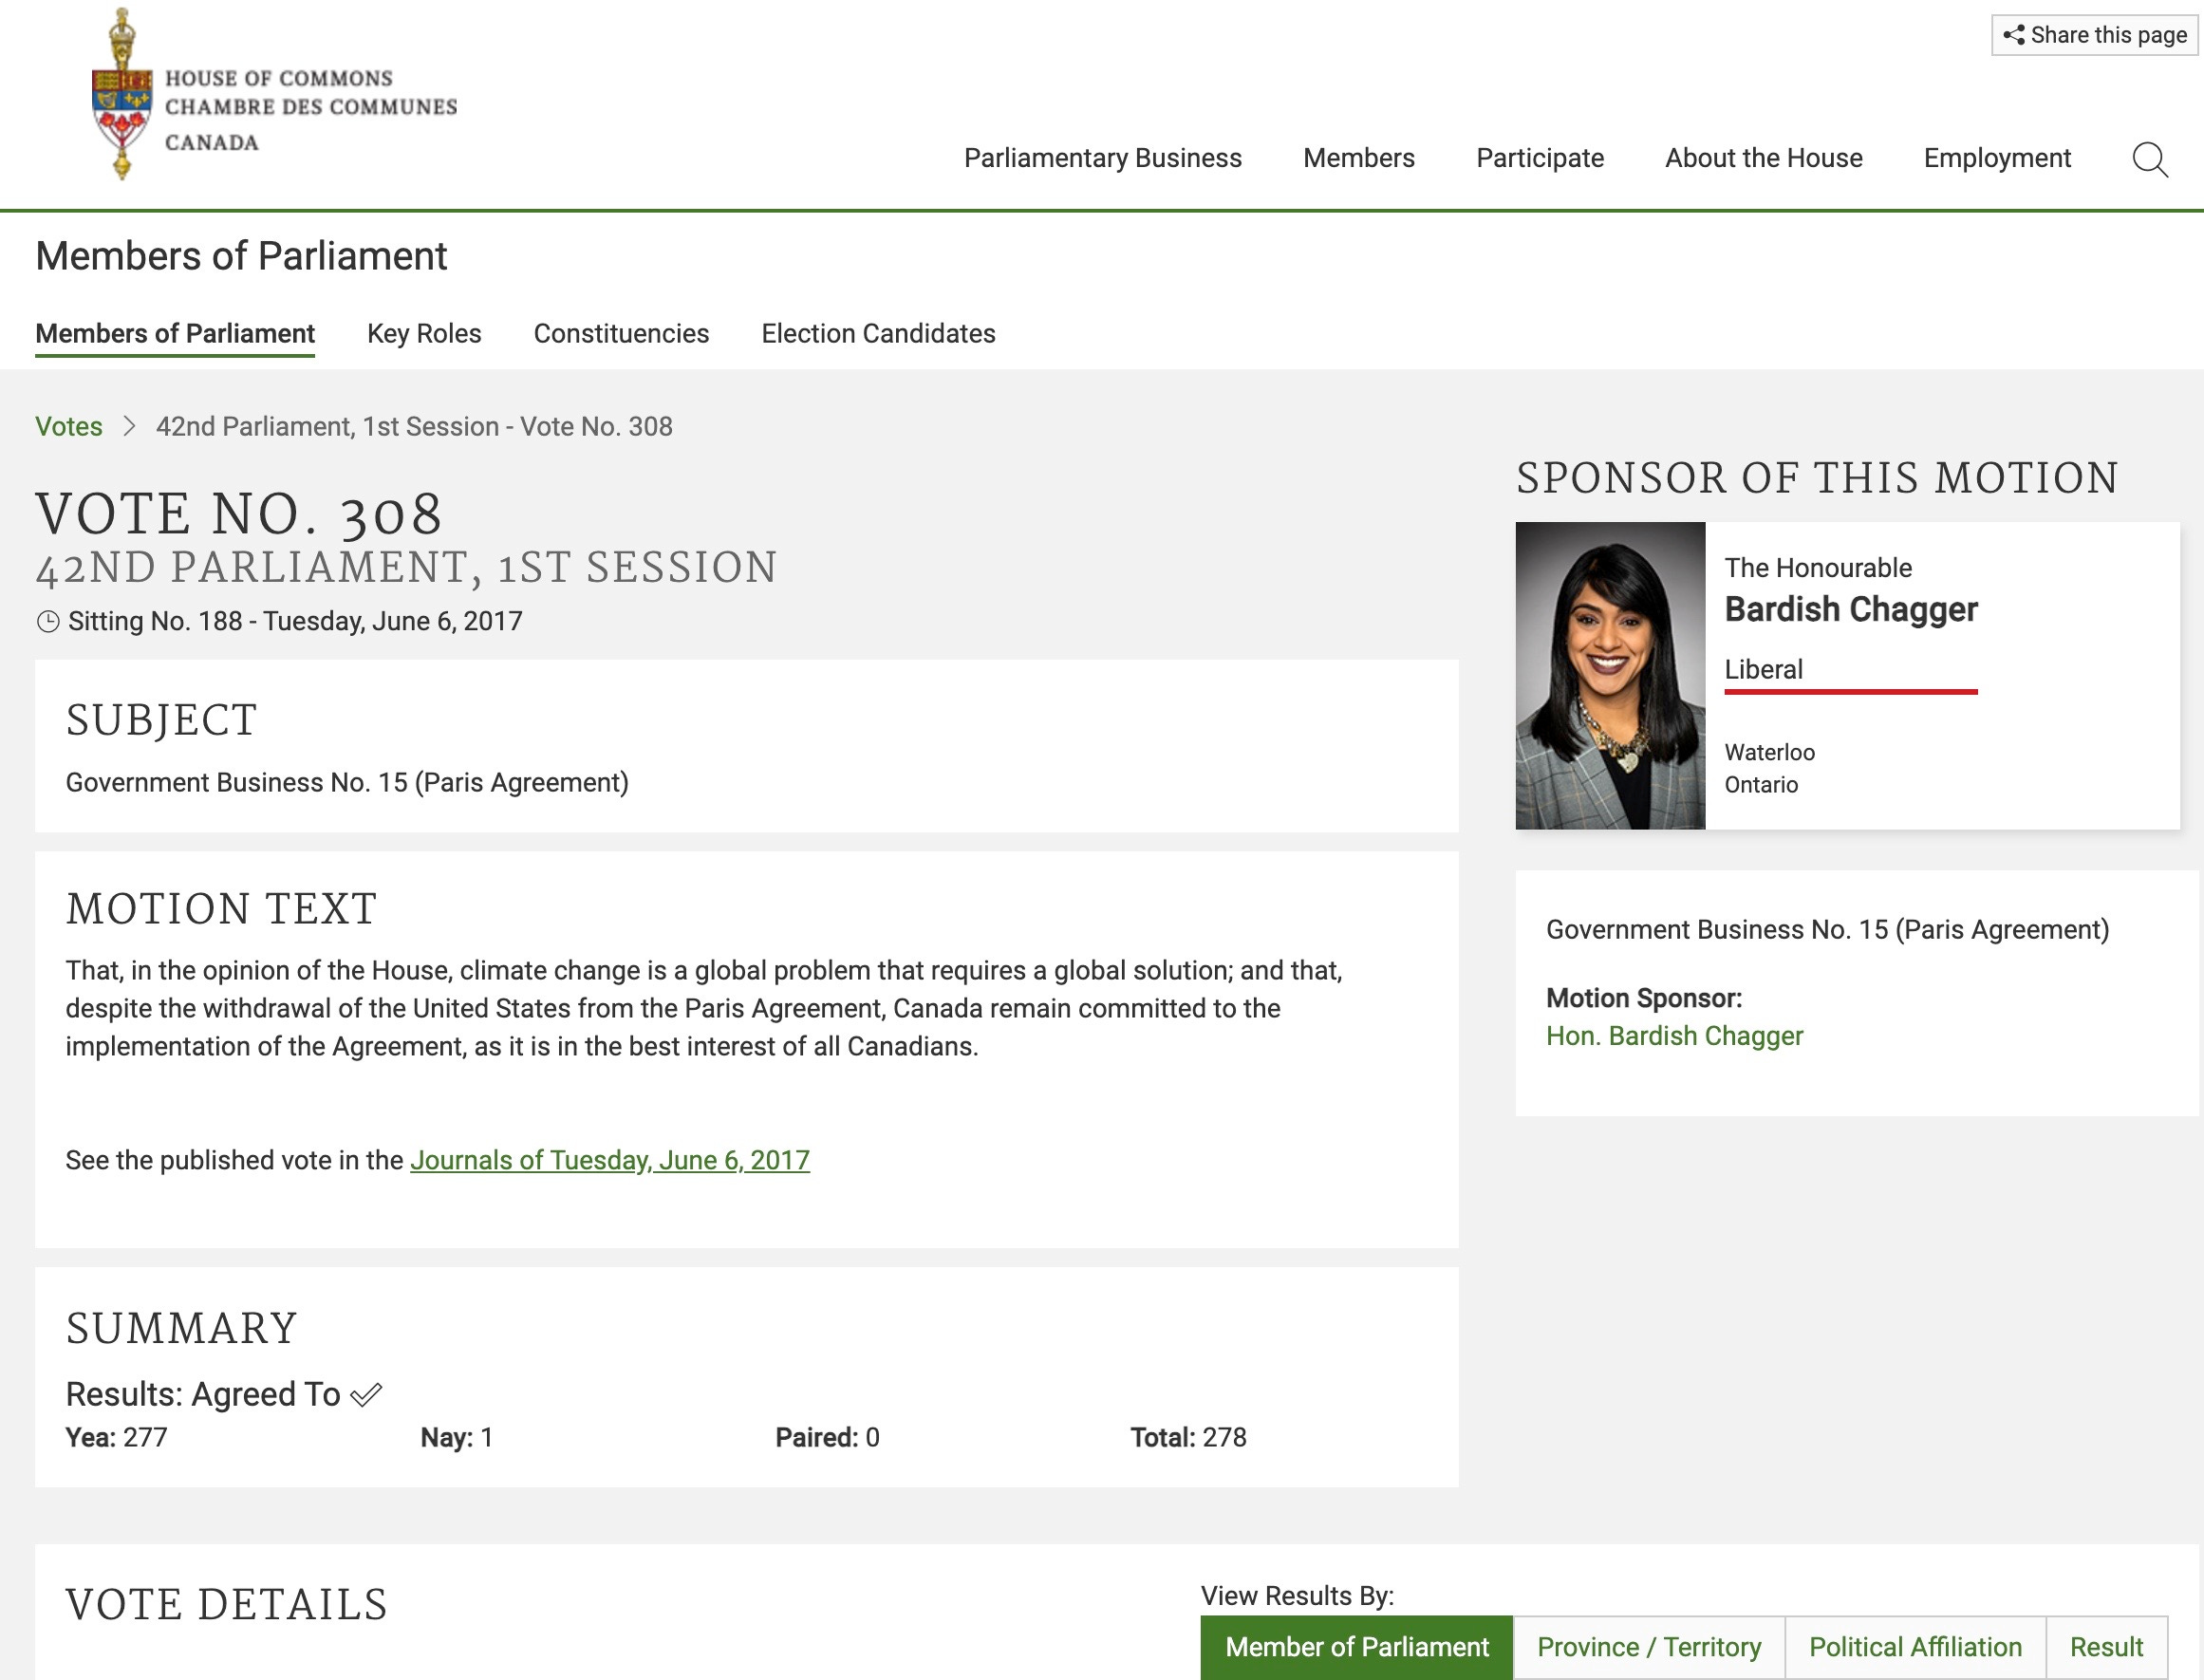Click the Nay: 1 count

[457, 1437]
